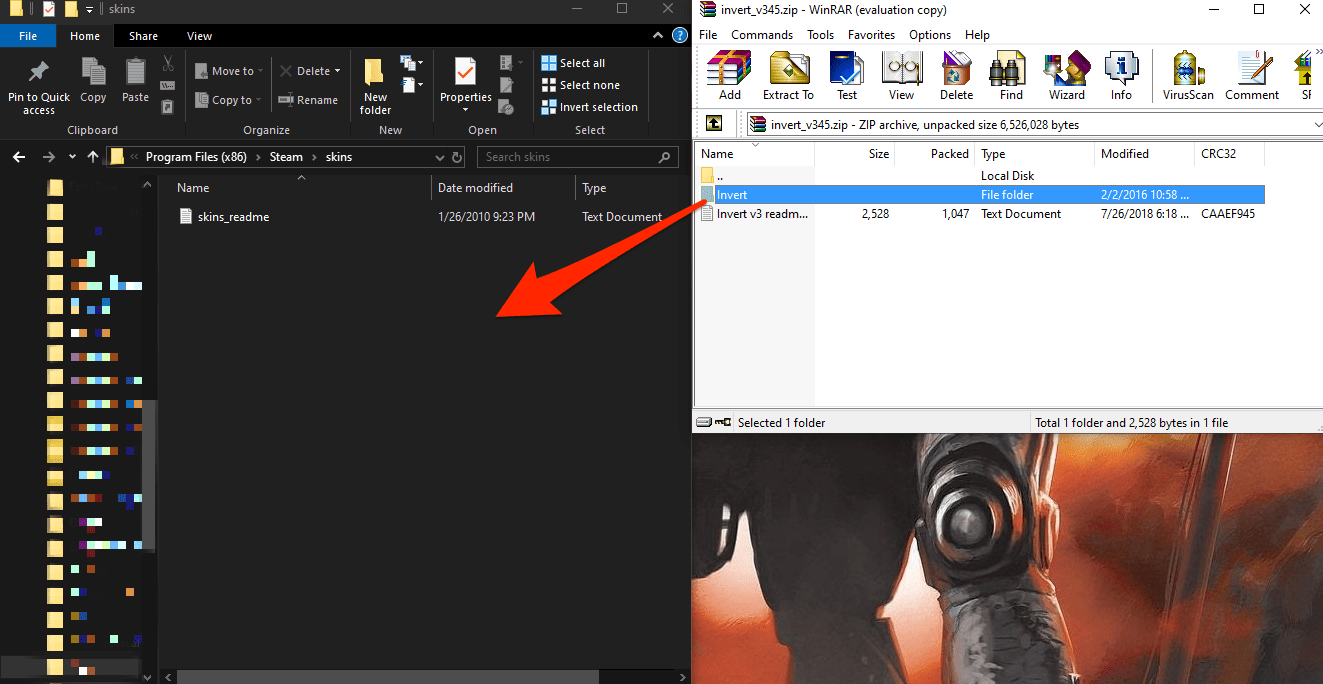Go up one level in WinRAR
Viewport: 1323px width, 684px height.
(714, 124)
